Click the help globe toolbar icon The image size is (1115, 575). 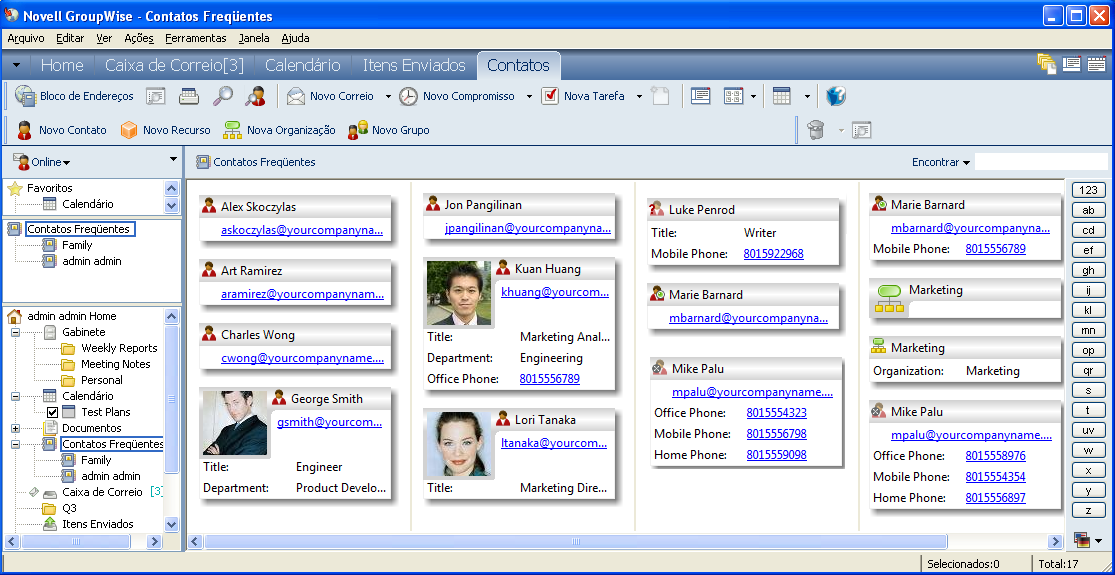coord(836,96)
